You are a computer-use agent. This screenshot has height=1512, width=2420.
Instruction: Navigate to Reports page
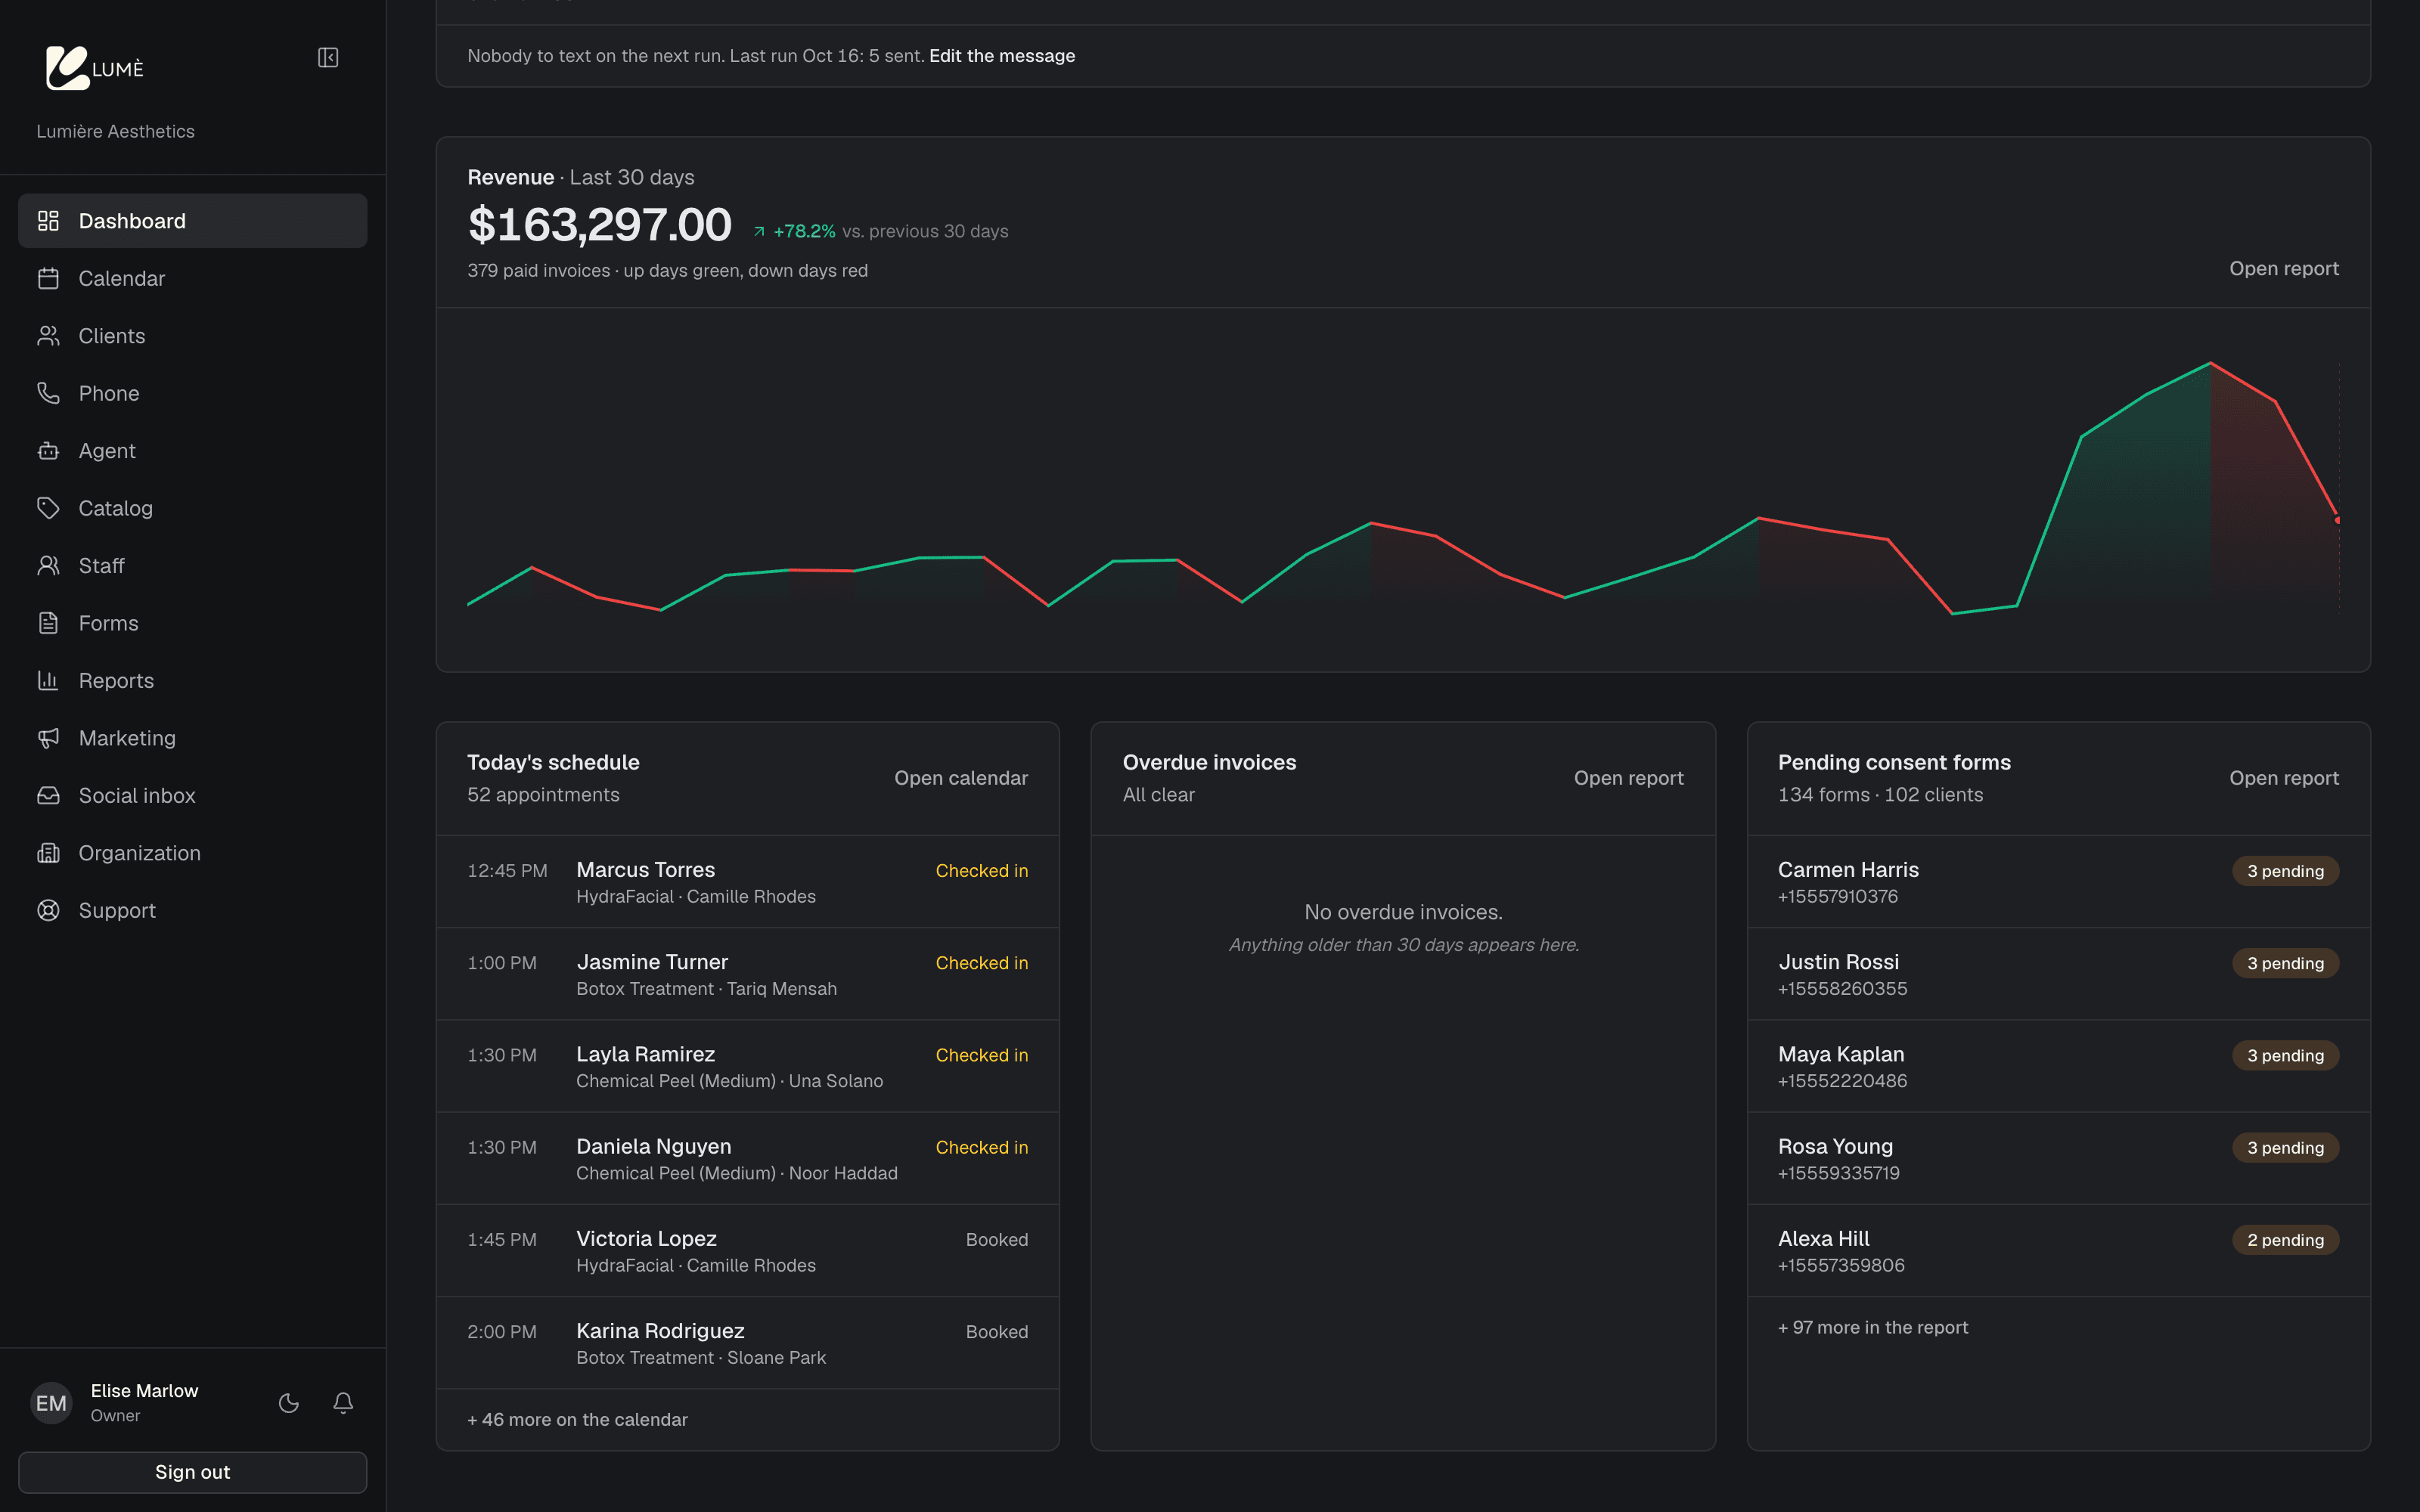coord(193,681)
